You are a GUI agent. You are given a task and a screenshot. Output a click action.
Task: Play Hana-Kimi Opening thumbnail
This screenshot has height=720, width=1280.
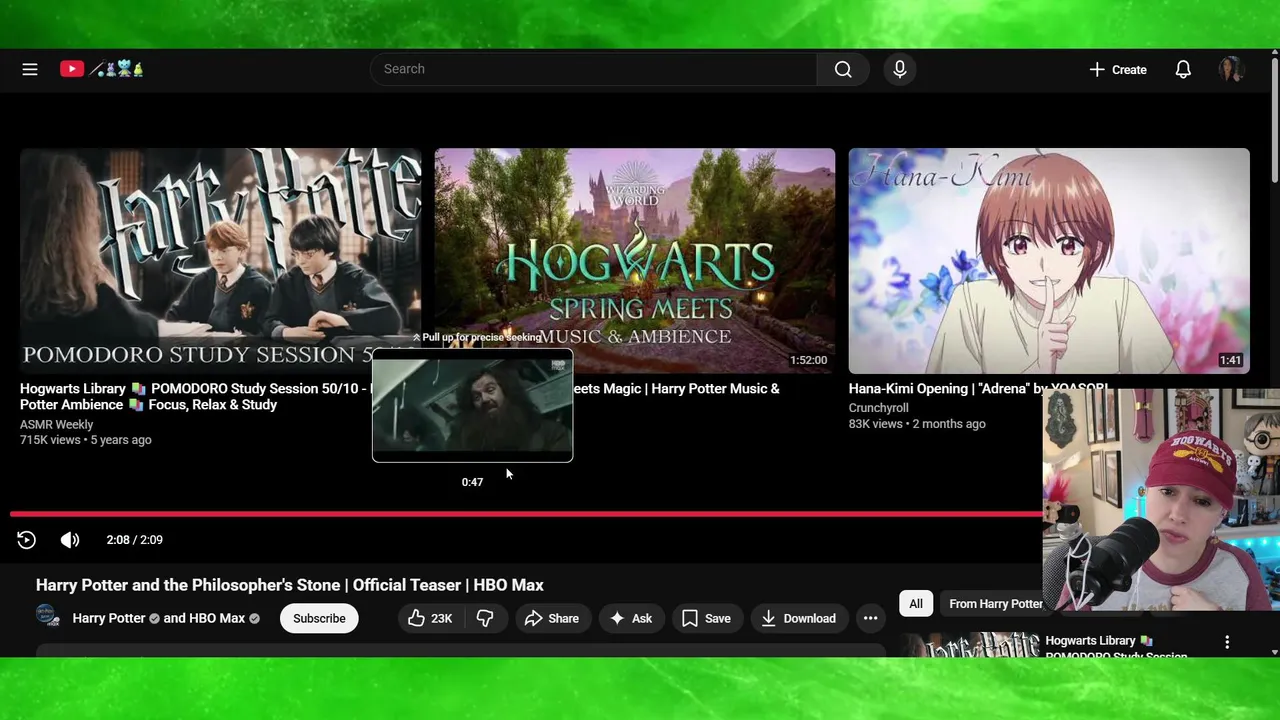coord(1048,260)
